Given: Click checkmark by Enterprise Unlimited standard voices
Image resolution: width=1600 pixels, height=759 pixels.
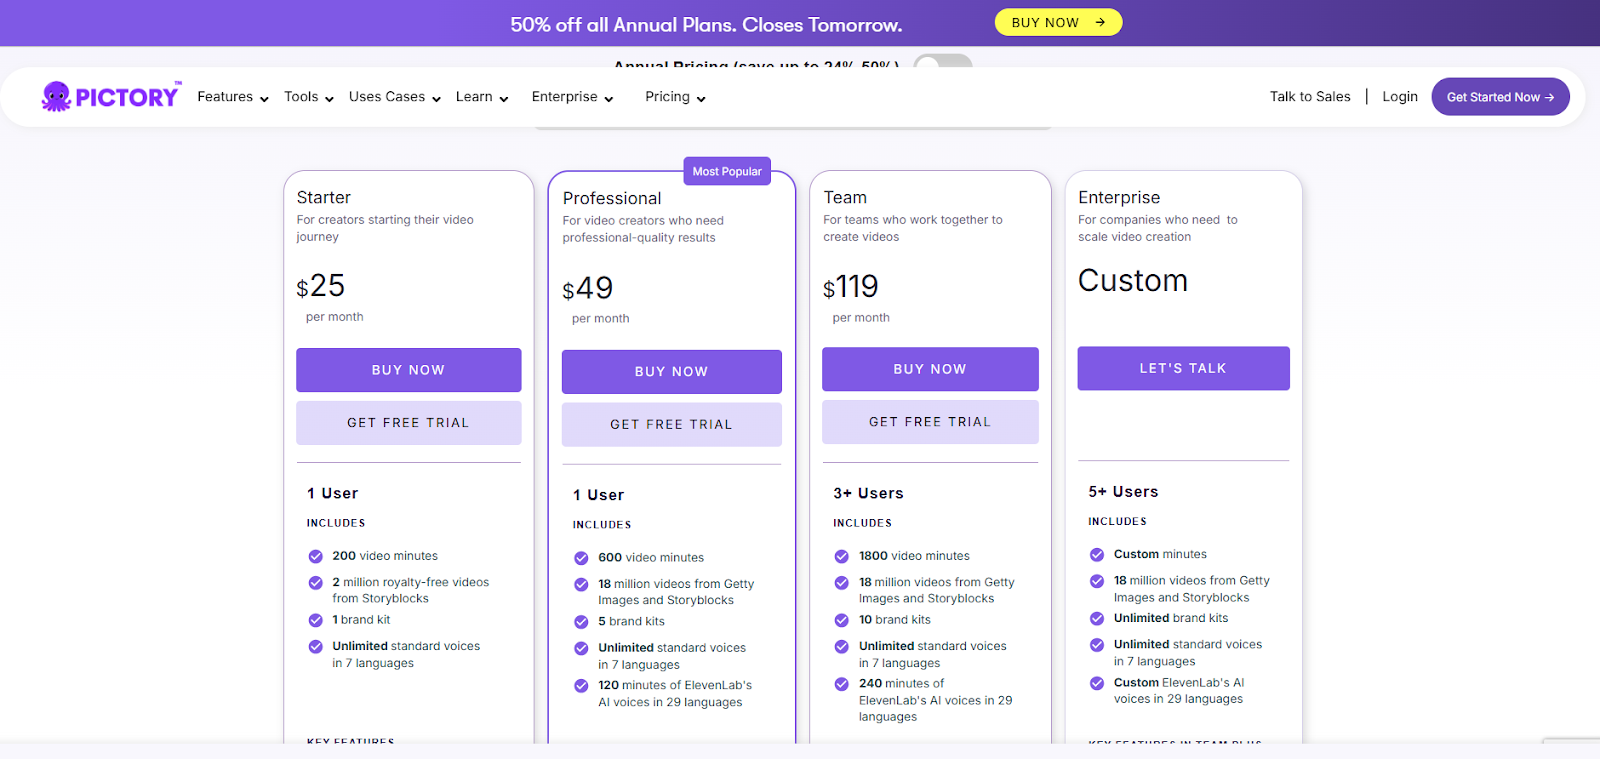Looking at the screenshot, I should (x=1097, y=644).
